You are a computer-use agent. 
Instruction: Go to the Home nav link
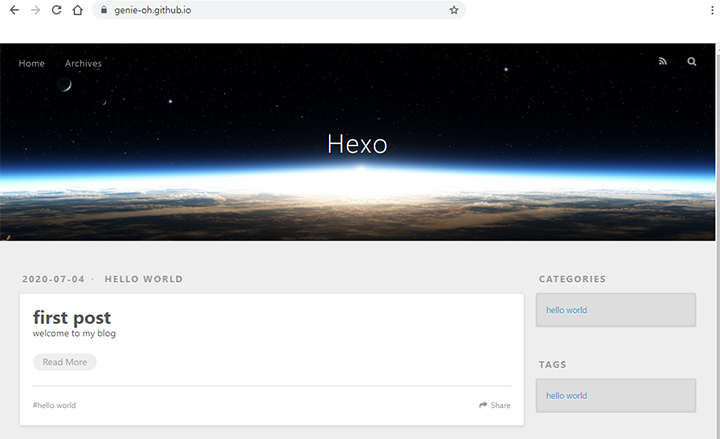32,63
